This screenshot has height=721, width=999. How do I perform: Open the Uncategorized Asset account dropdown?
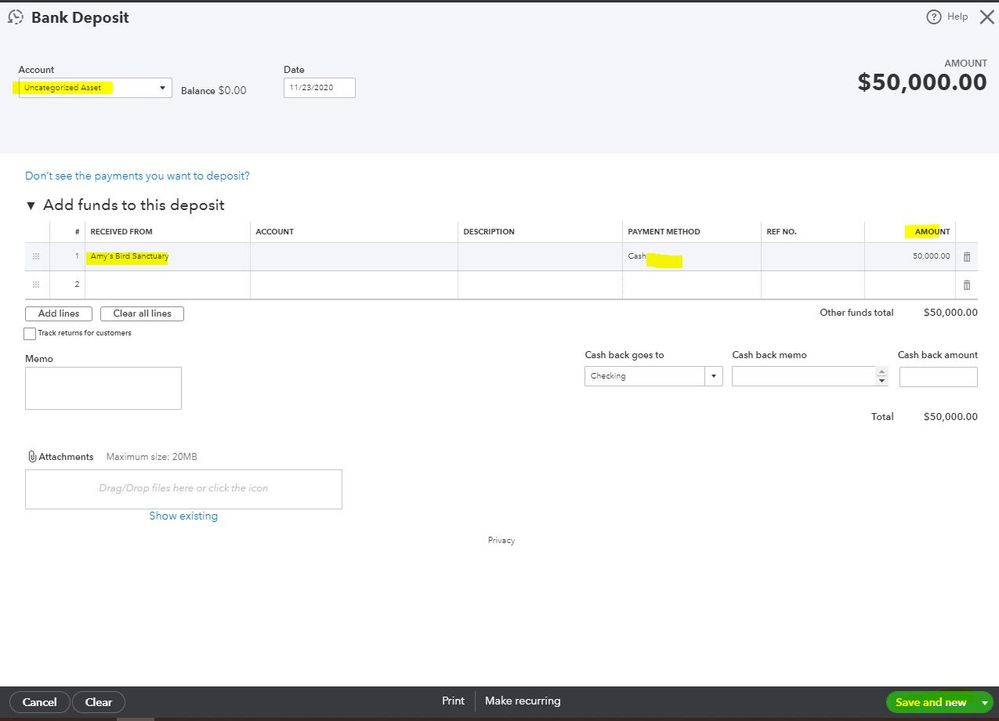pyautogui.click(x=163, y=88)
